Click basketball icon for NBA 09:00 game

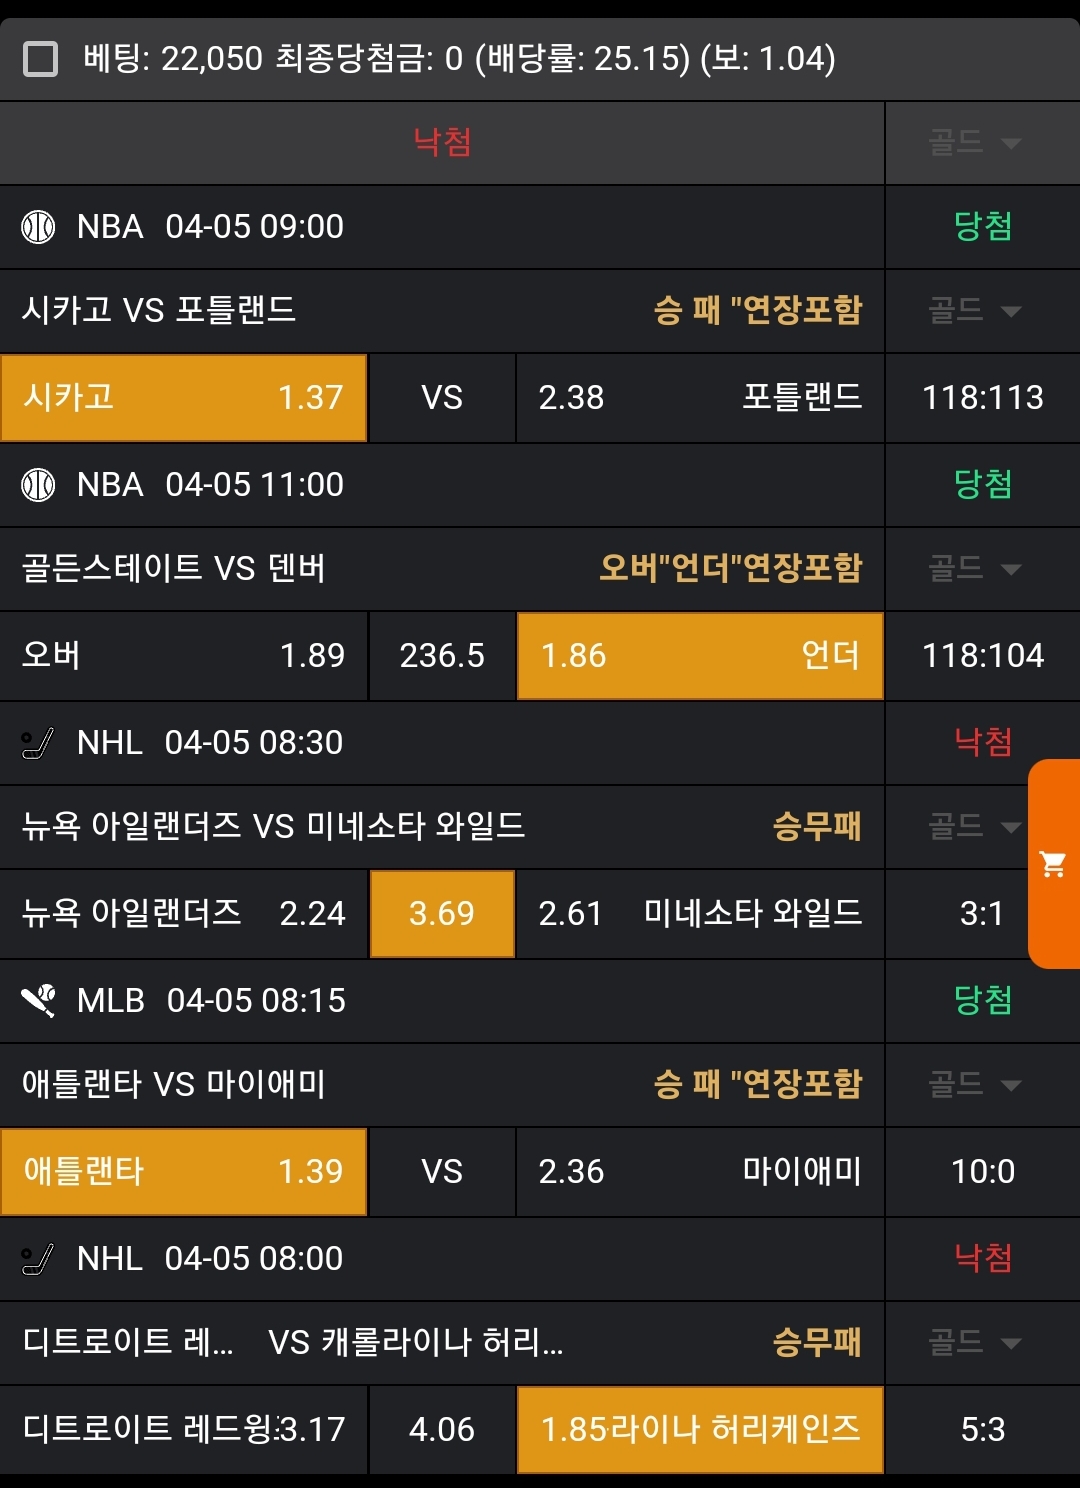pyautogui.click(x=38, y=227)
